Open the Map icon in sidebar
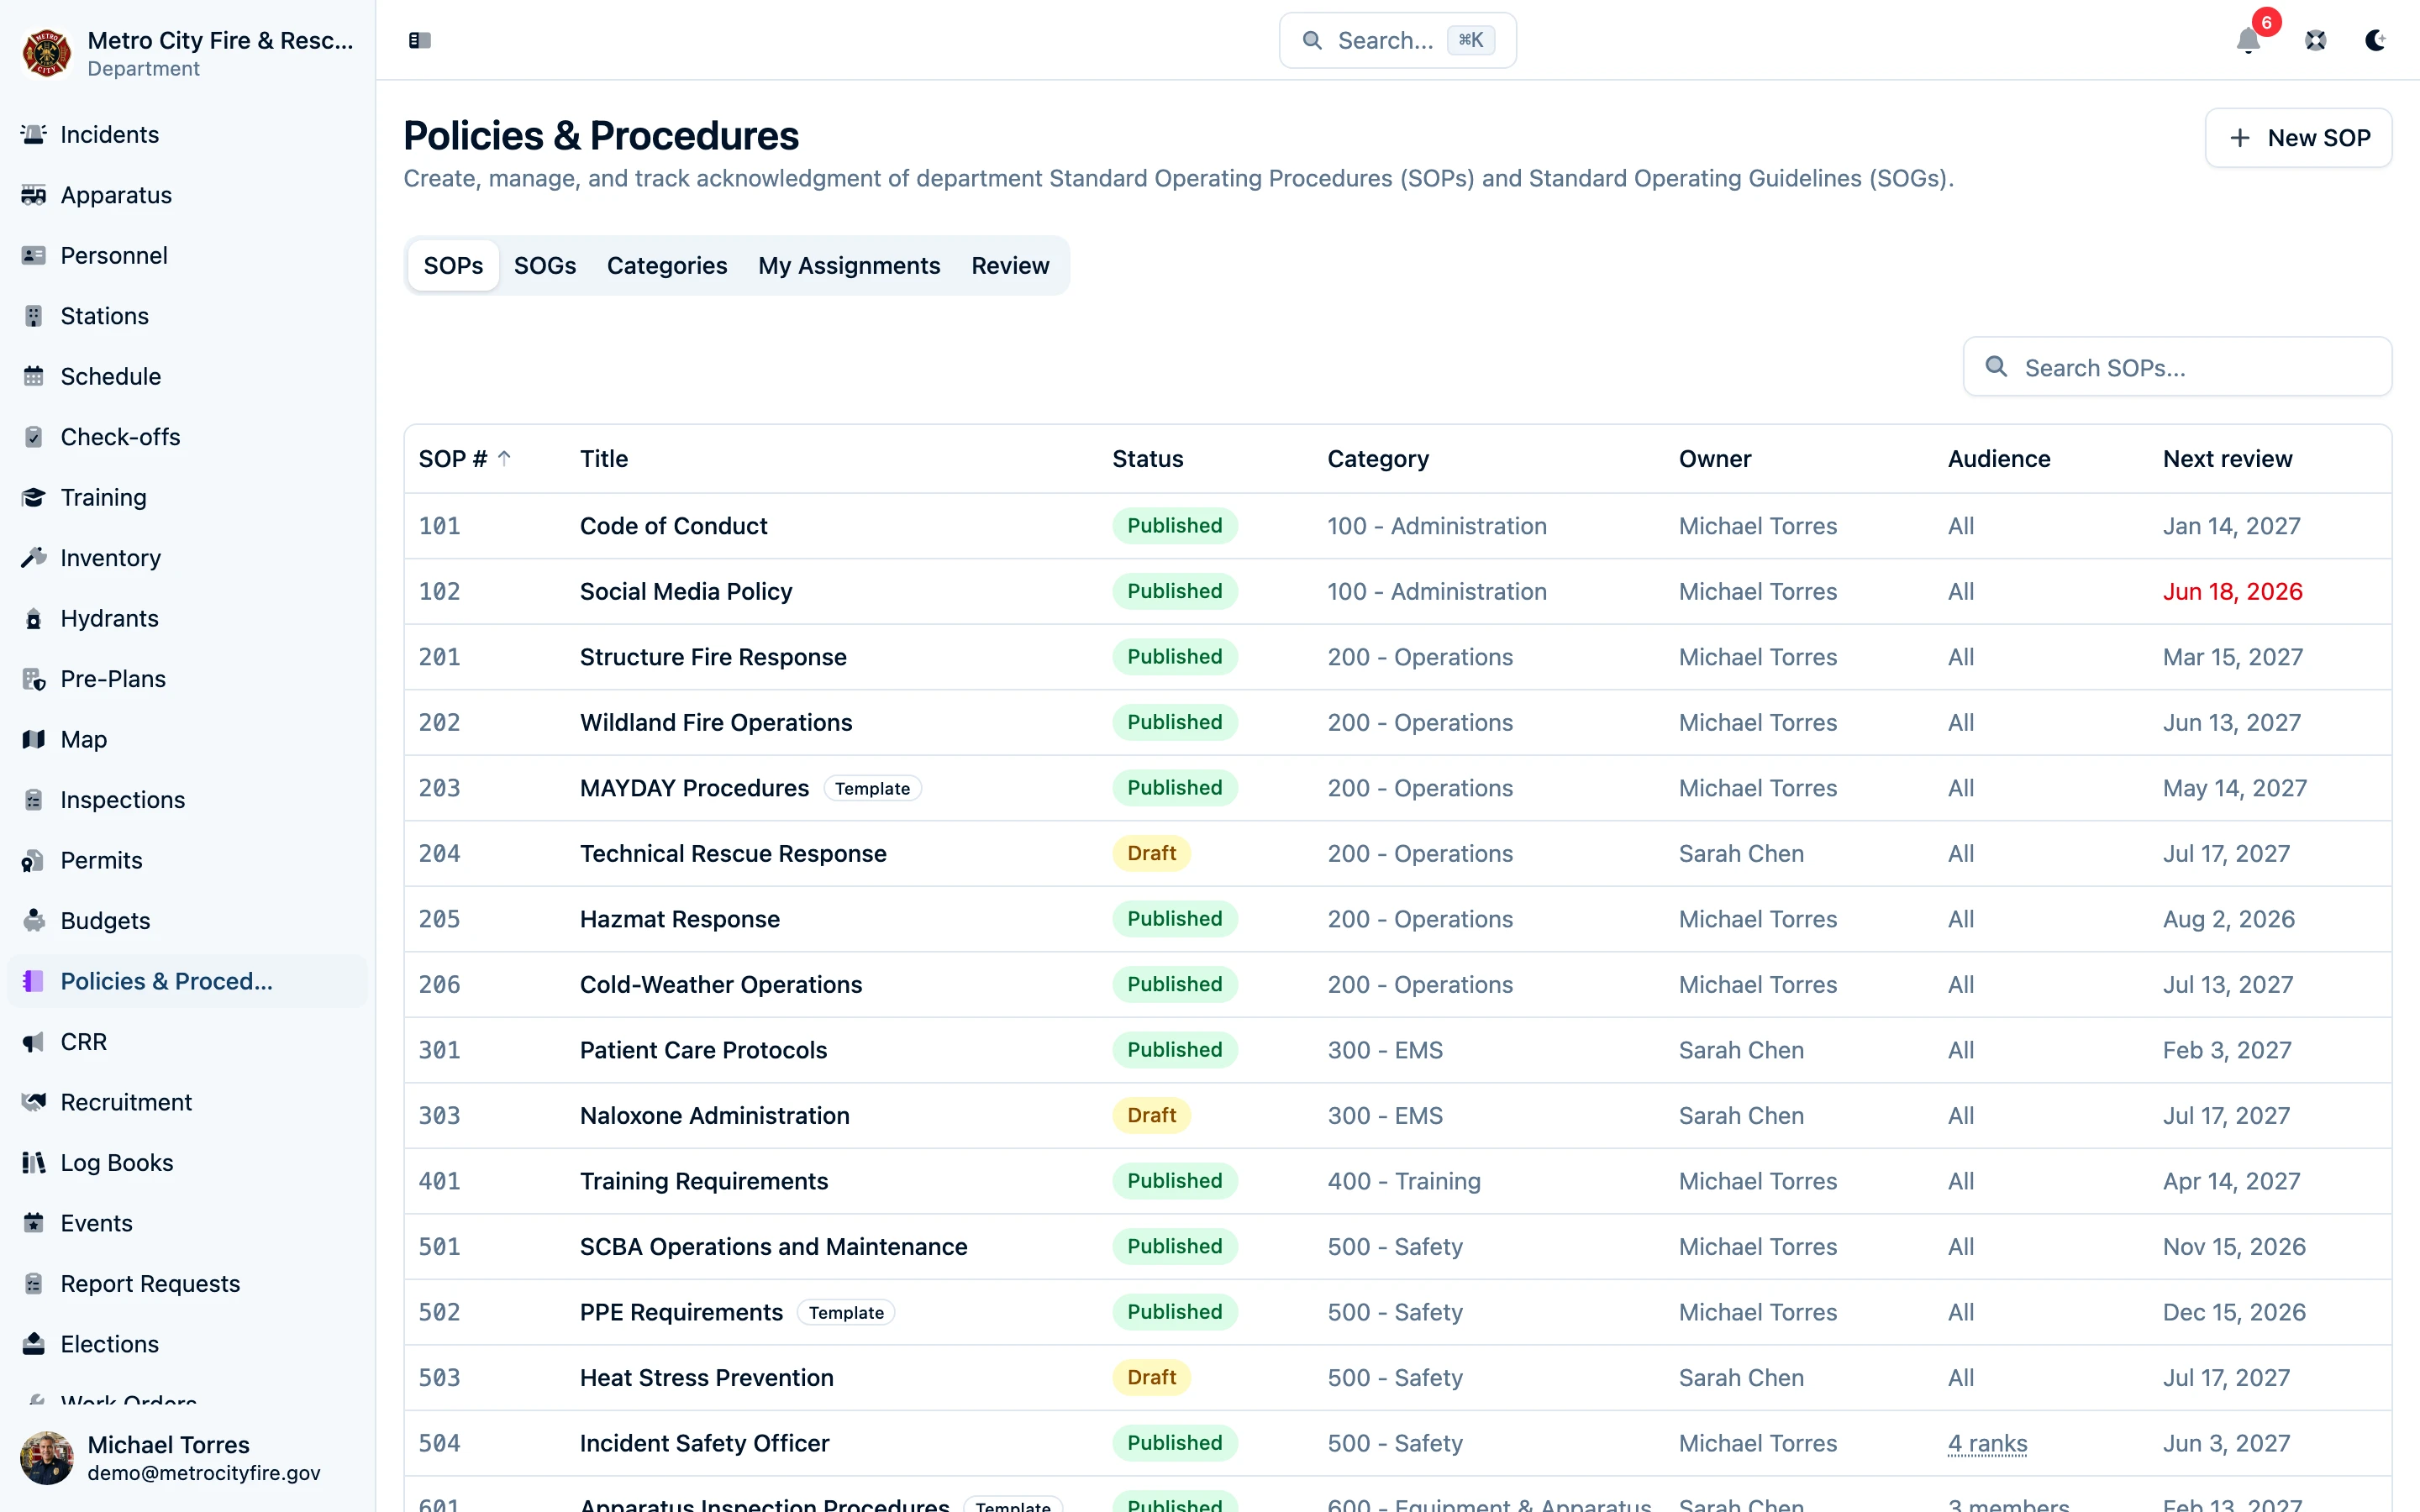2420x1512 pixels. point(33,739)
